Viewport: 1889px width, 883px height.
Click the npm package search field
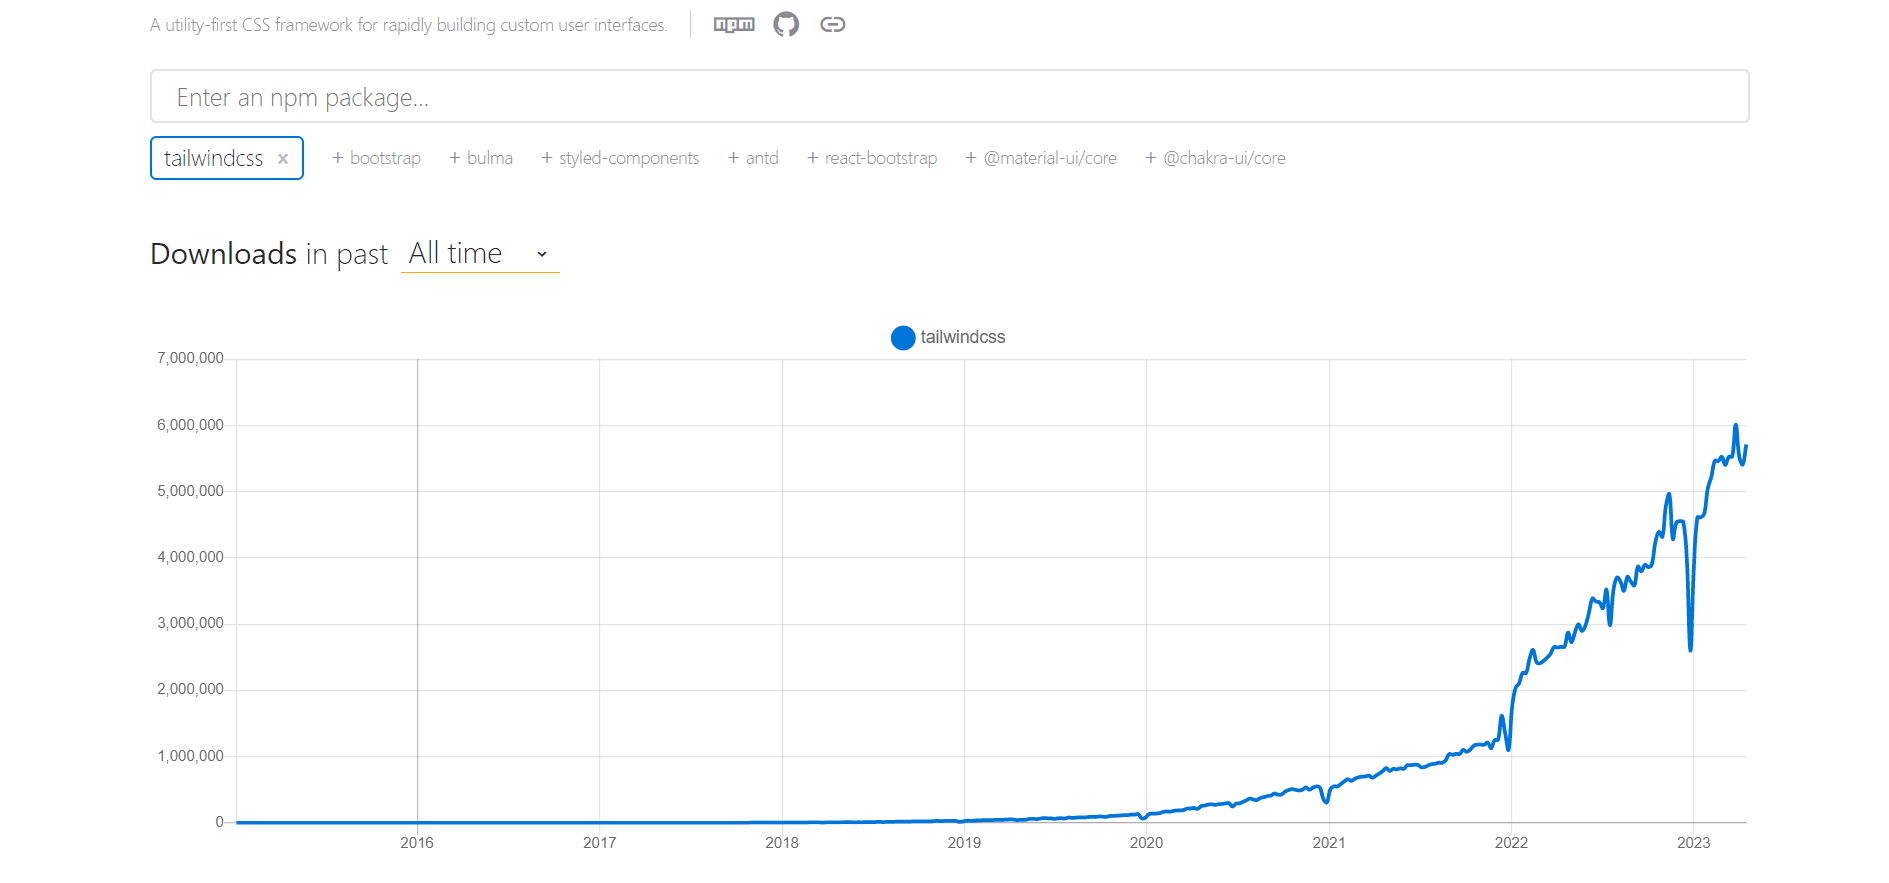point(949,97)
